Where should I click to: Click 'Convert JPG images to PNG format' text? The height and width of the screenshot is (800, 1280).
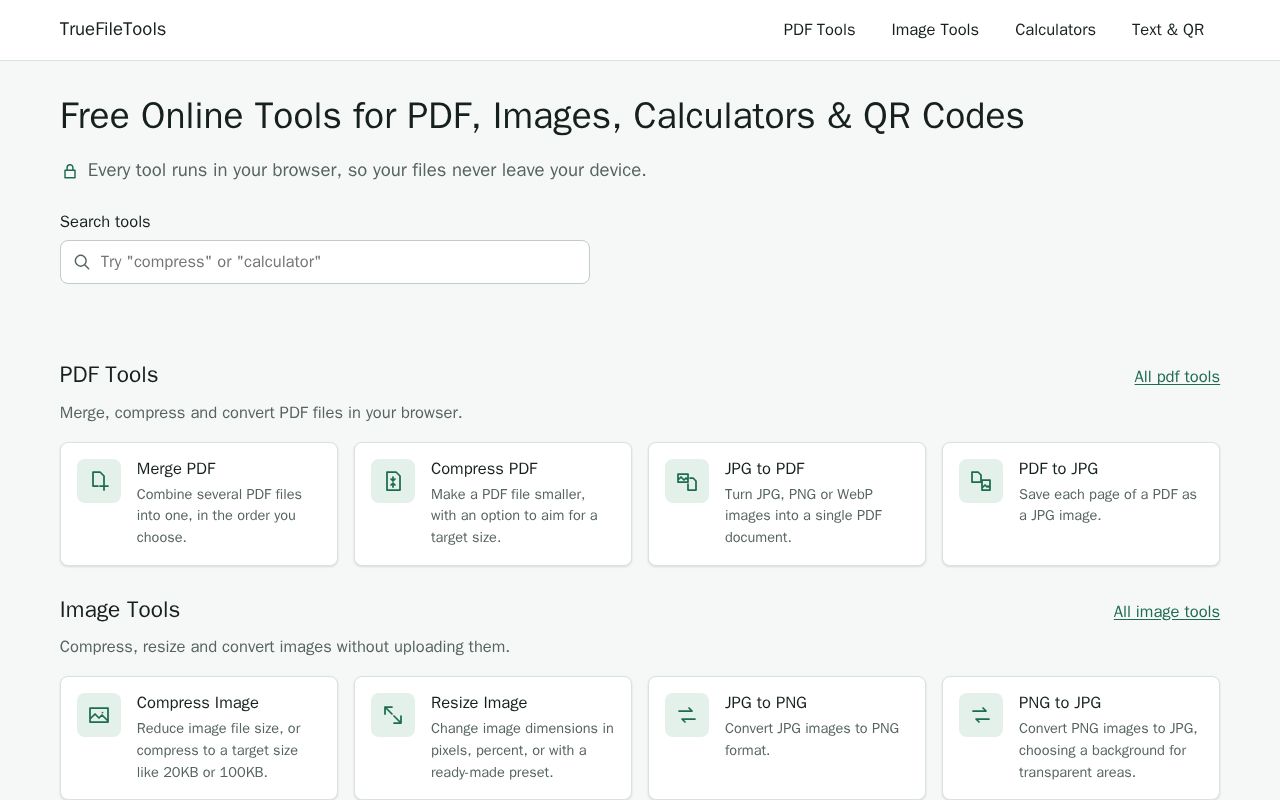point(812,739)
